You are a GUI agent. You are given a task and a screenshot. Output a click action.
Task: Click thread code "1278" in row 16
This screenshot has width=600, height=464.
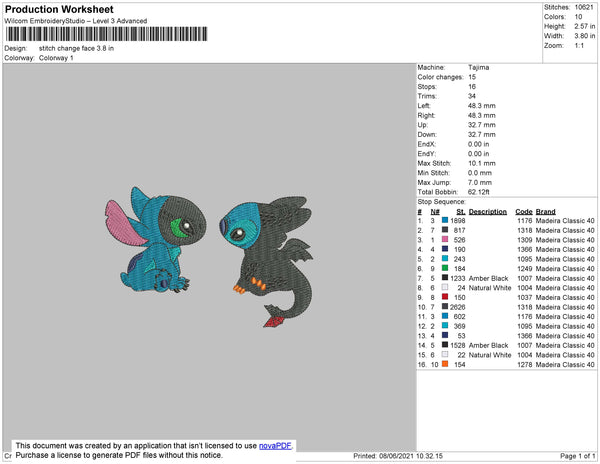(525, 365)
